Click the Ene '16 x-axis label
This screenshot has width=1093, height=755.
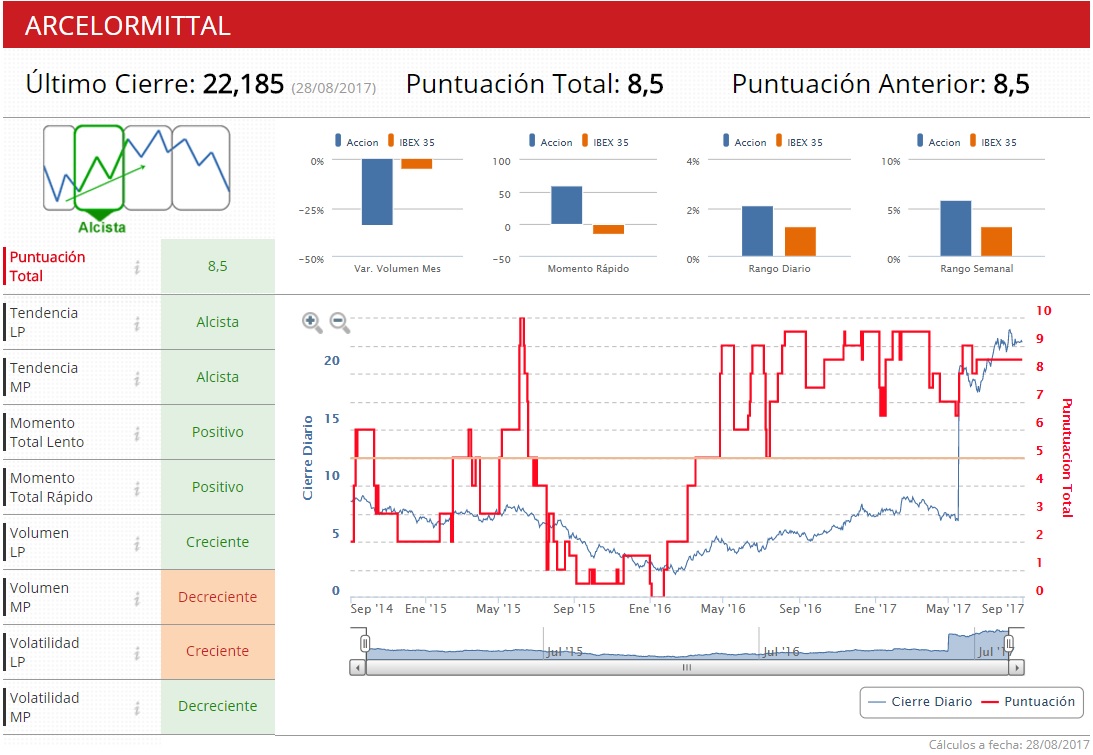(650, 609)
